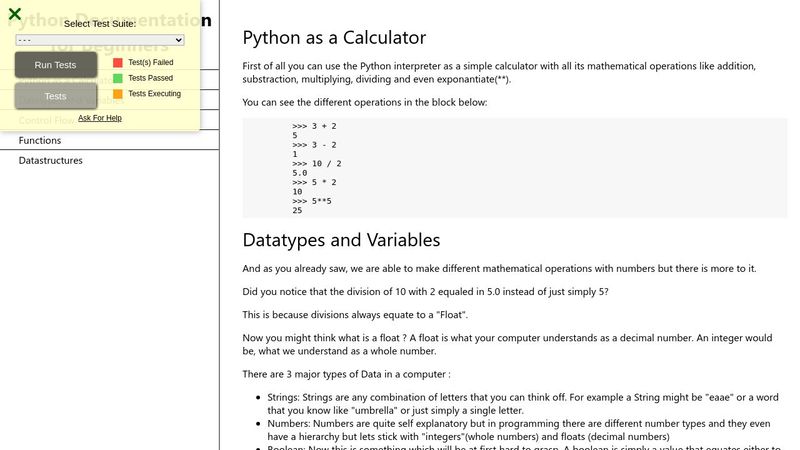Click the 'Python as a Calculator' heading
Screen dimensions: 800x450
(x=334, y=38)
